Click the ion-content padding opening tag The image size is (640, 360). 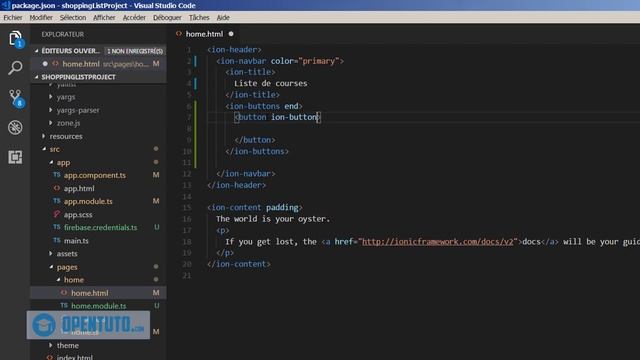[x=255, y=207]
